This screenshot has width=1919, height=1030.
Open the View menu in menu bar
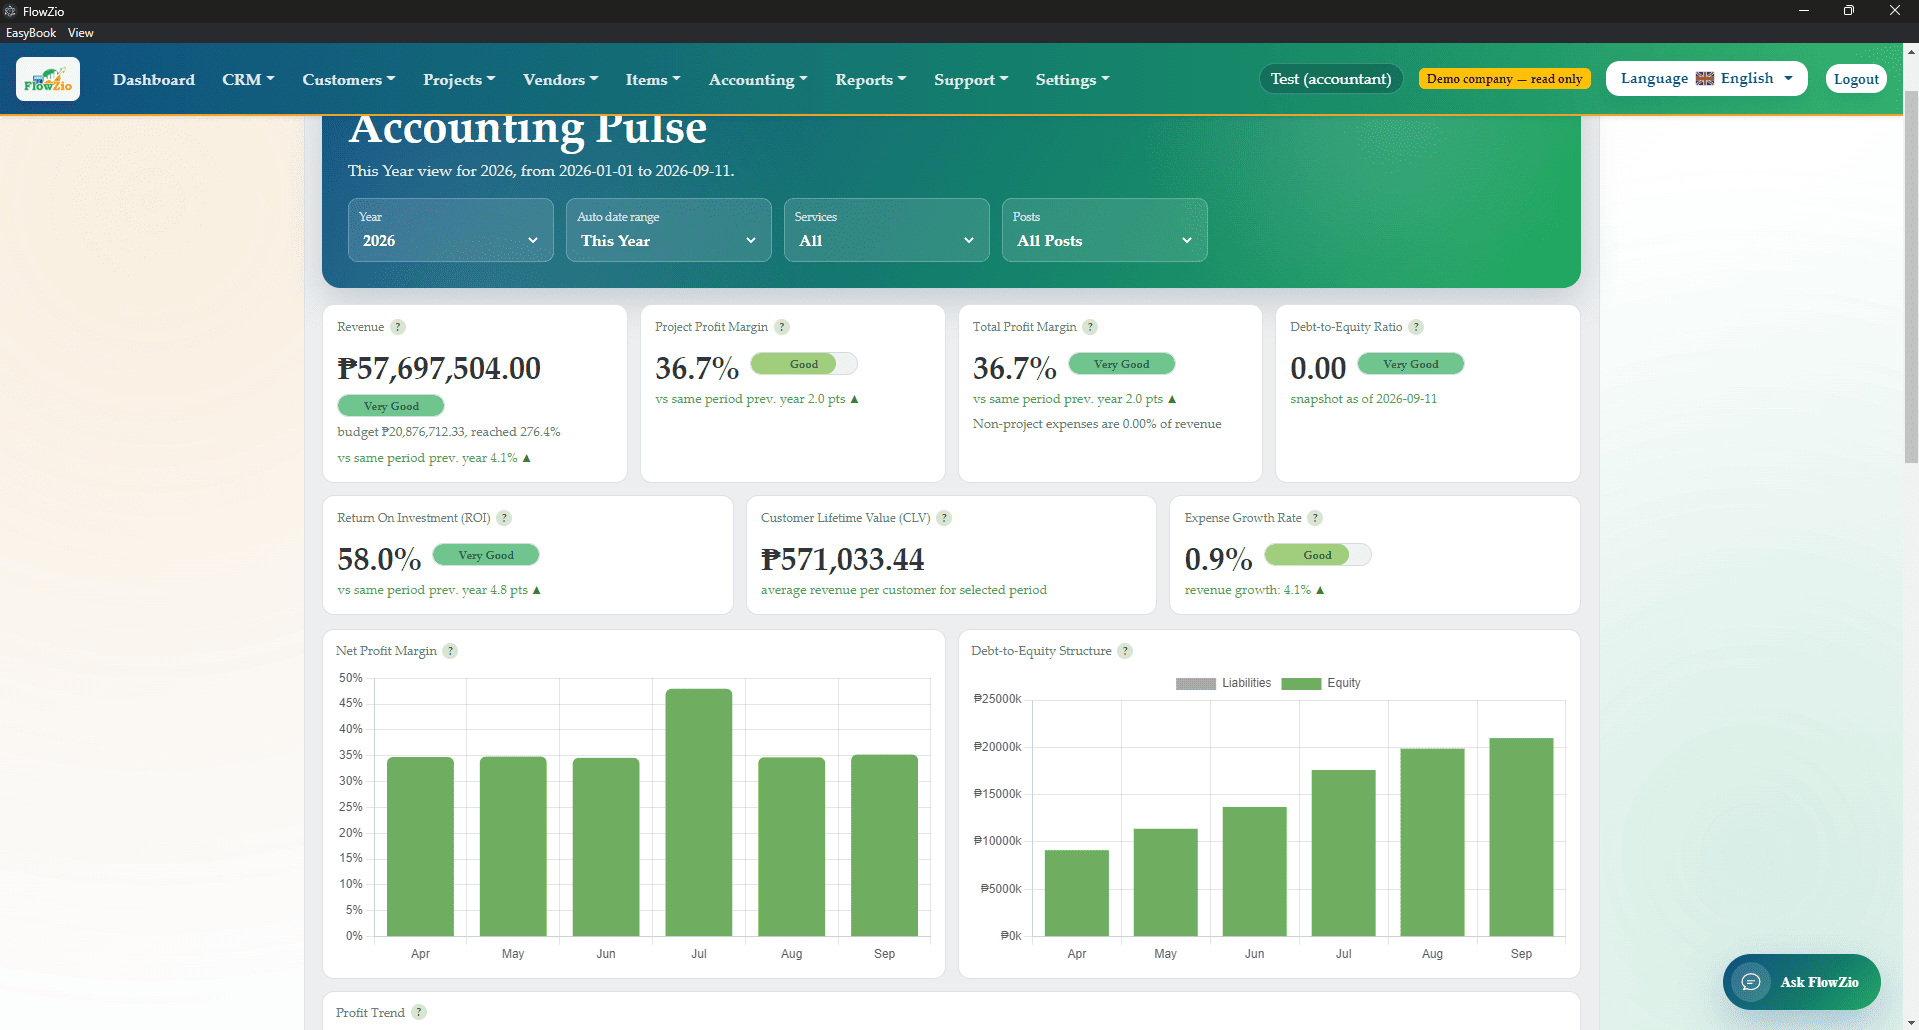click(x=81, y=33)
